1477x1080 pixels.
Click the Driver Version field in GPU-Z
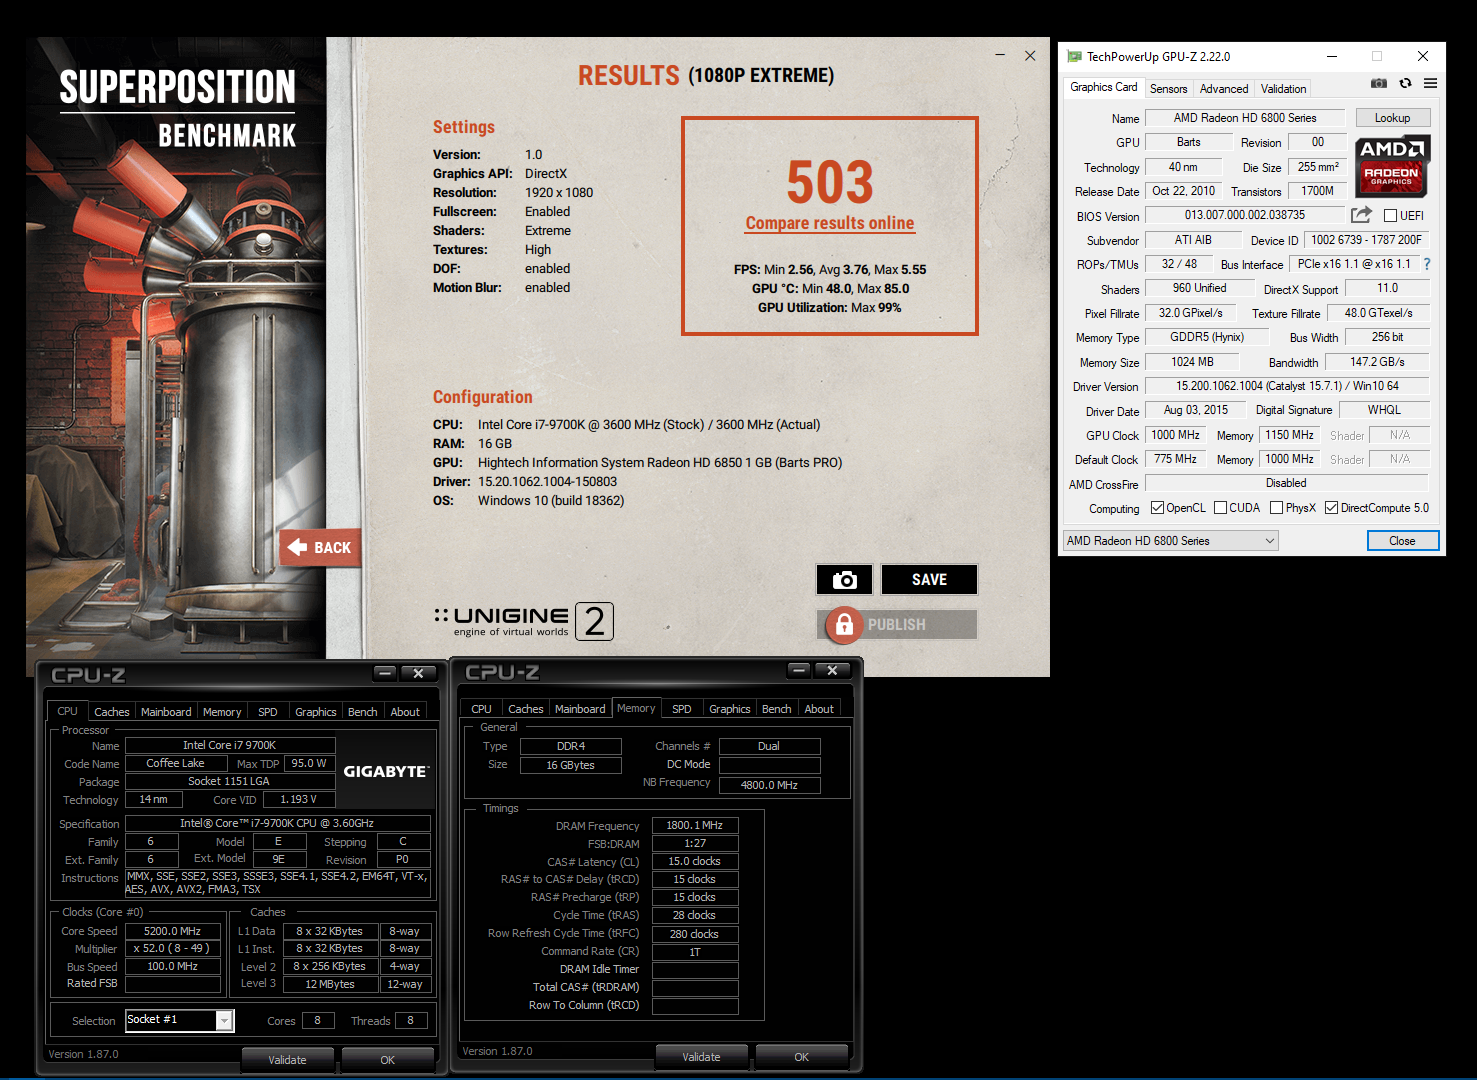1287,386
